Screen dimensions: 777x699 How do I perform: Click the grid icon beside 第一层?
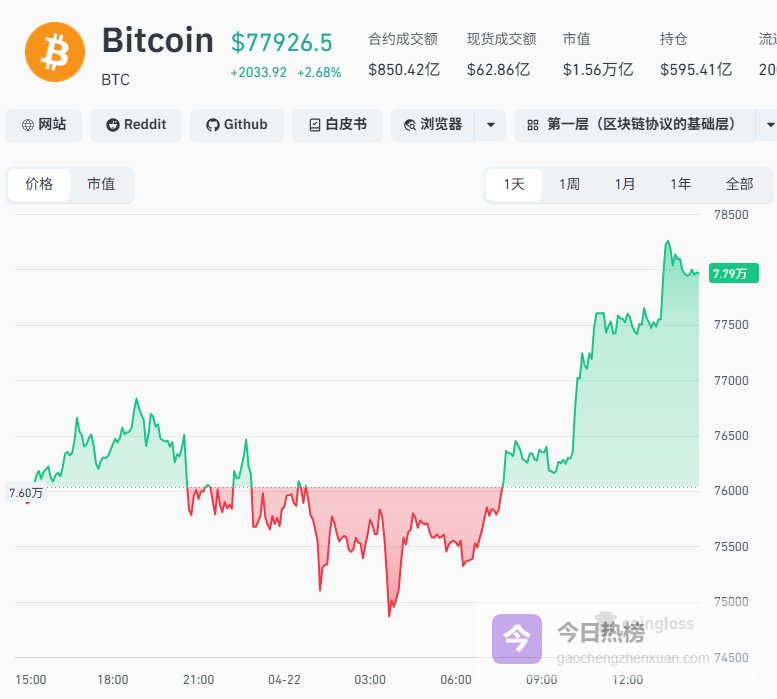click(533, 125)
